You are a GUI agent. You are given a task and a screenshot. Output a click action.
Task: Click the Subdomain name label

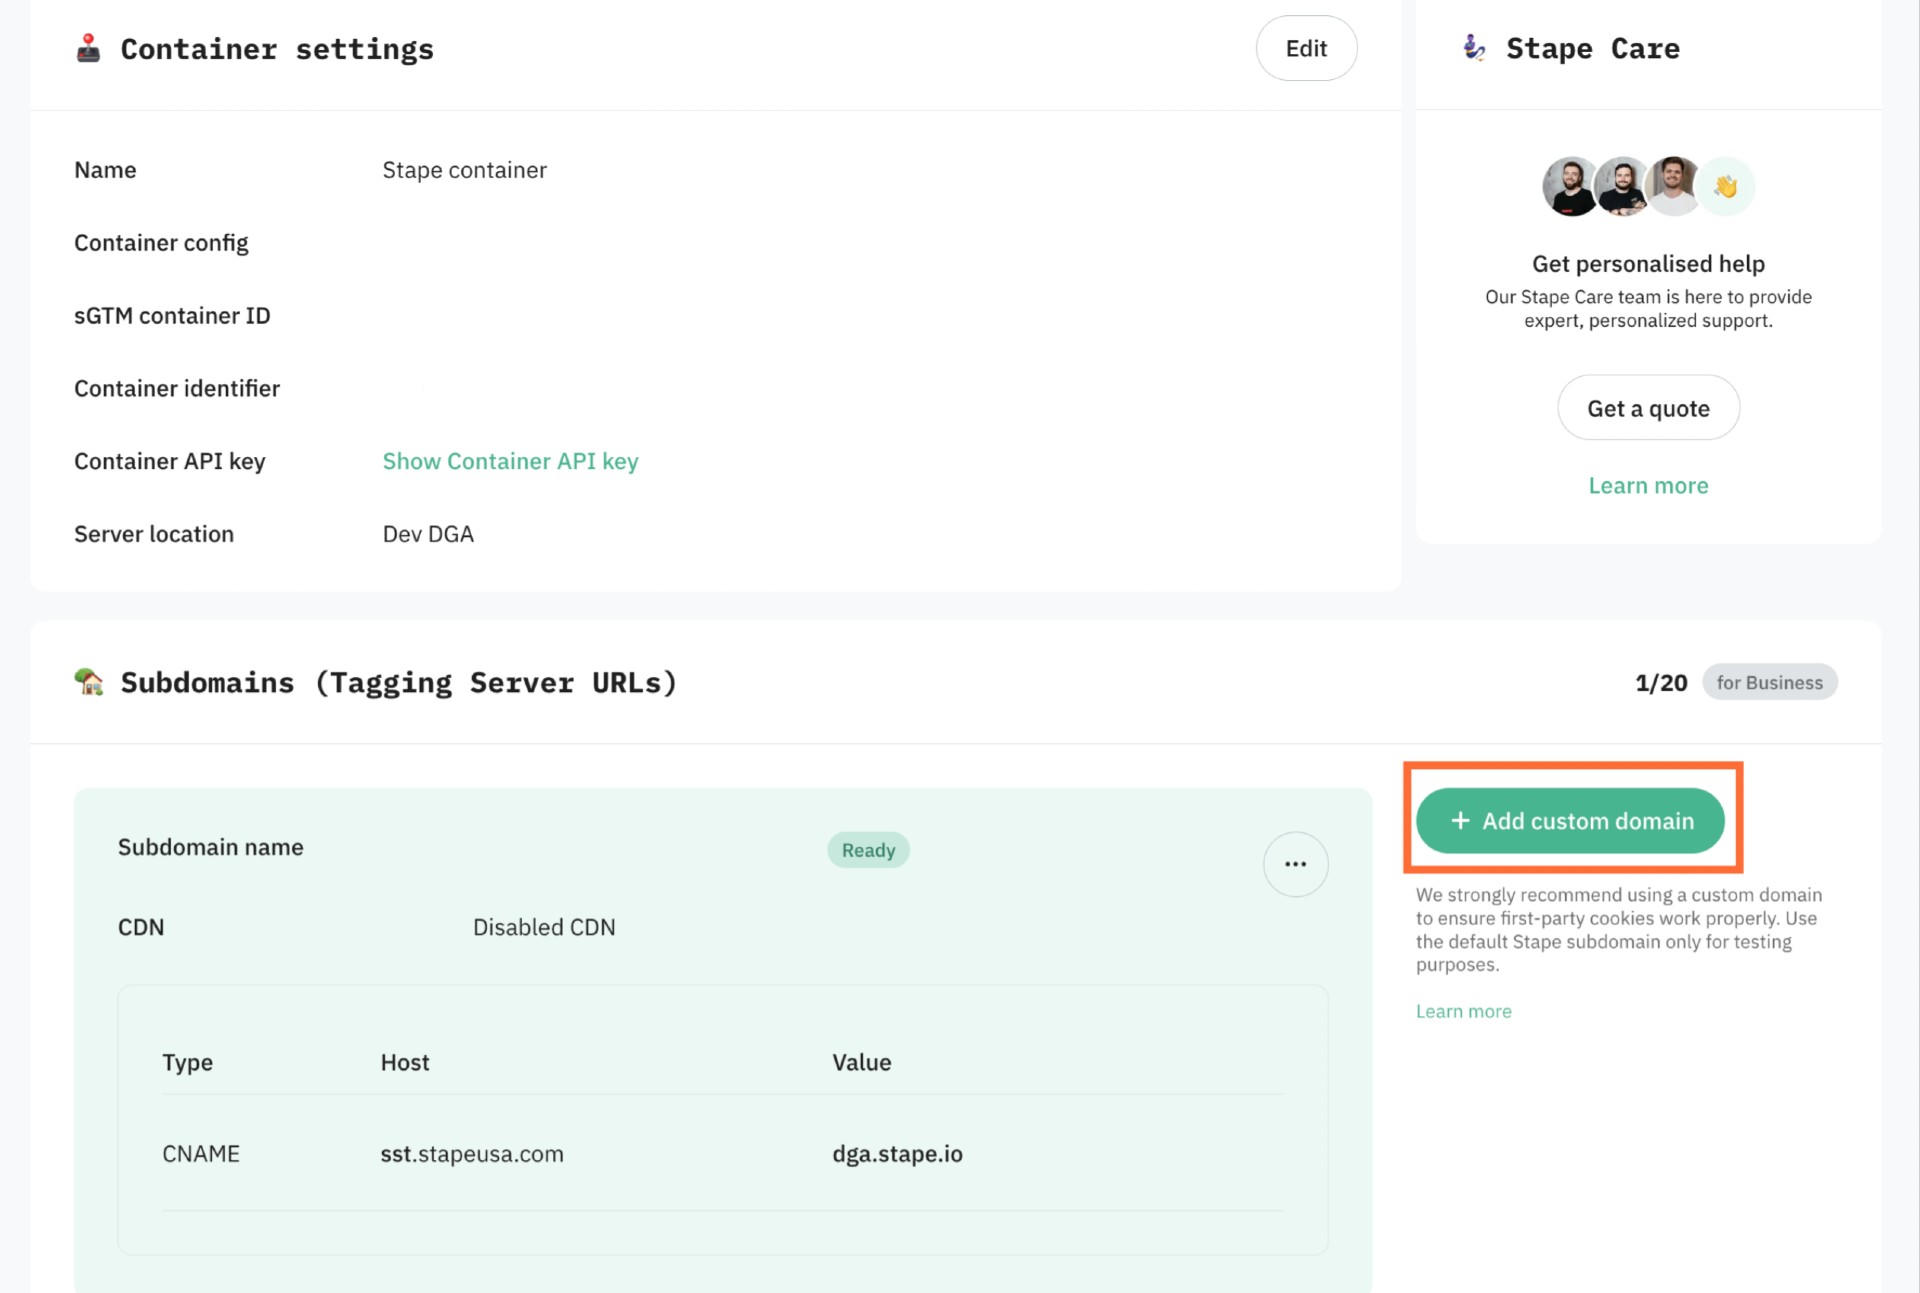(211, 847)
